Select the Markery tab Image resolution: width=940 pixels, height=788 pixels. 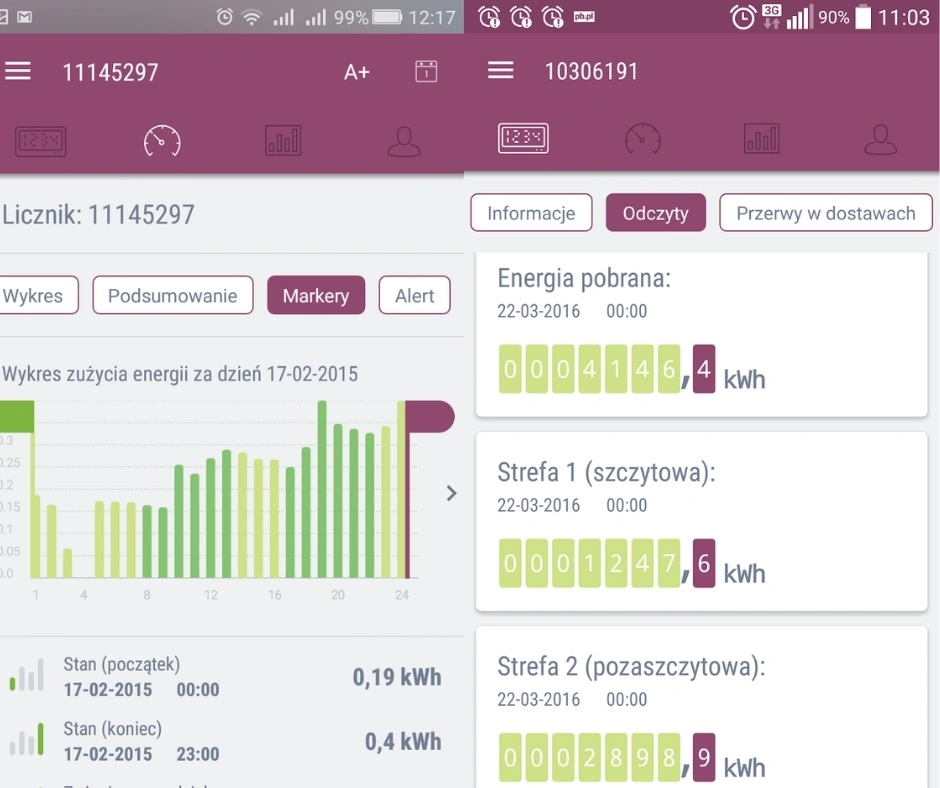pos(316,296)
